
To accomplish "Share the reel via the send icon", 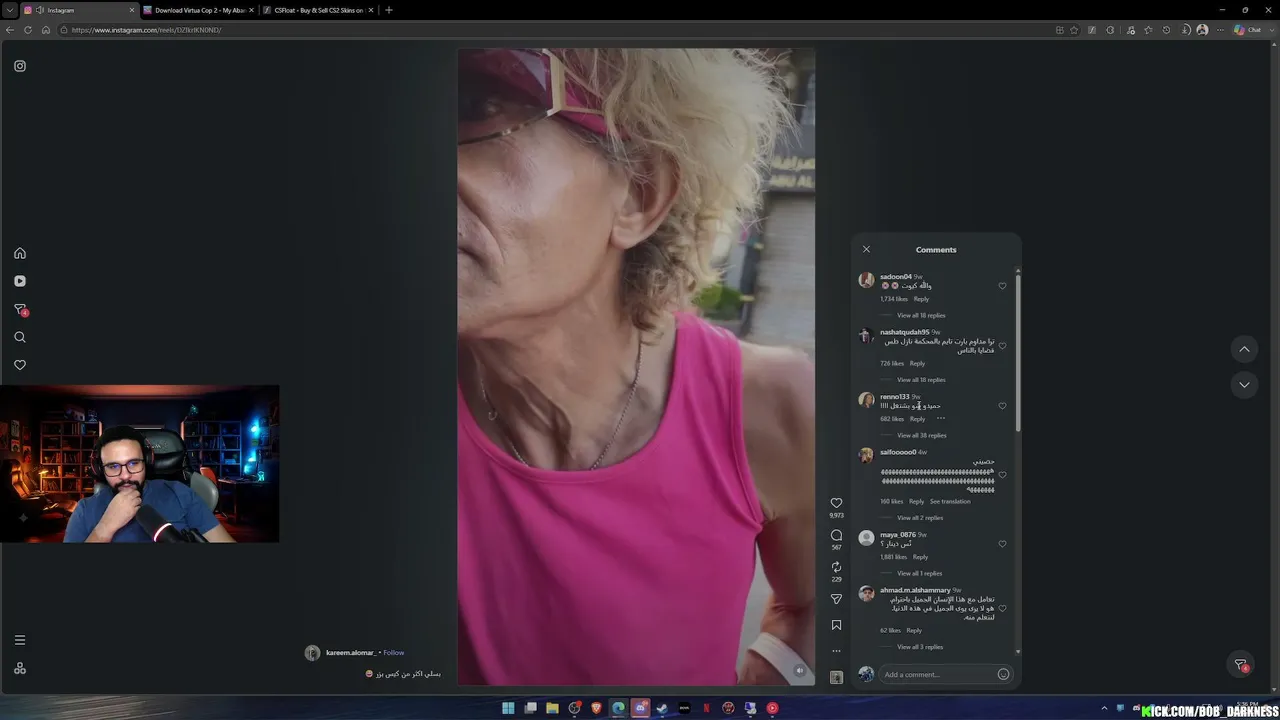I will 837,599.
